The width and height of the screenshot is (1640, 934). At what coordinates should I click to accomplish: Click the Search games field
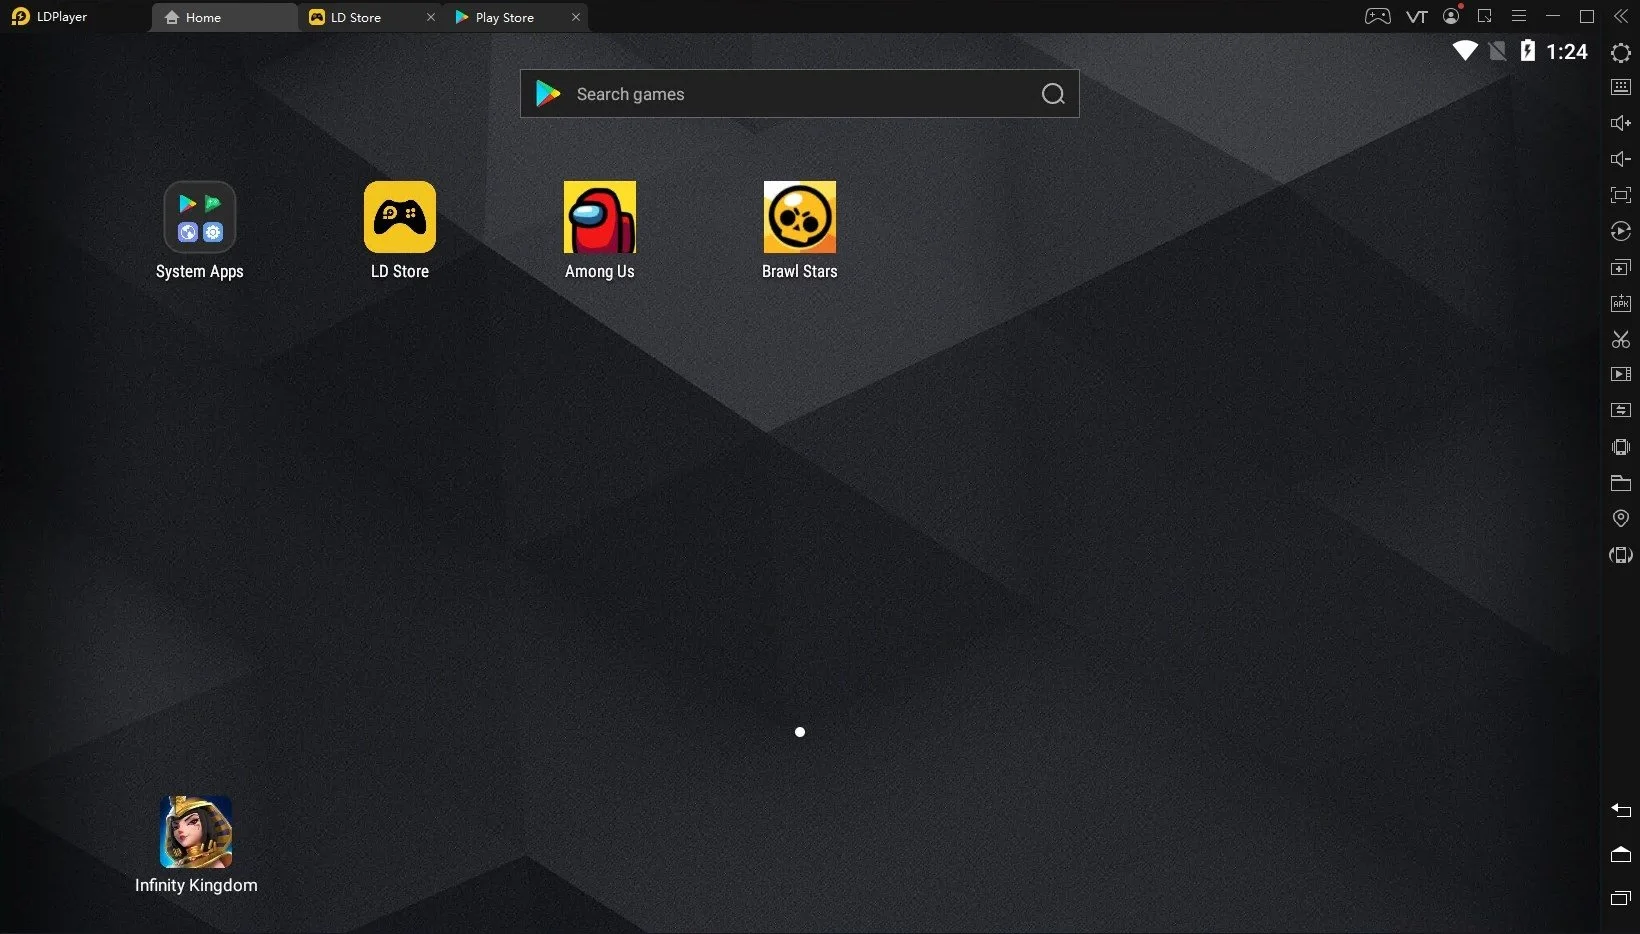click(x=799, y=93)
